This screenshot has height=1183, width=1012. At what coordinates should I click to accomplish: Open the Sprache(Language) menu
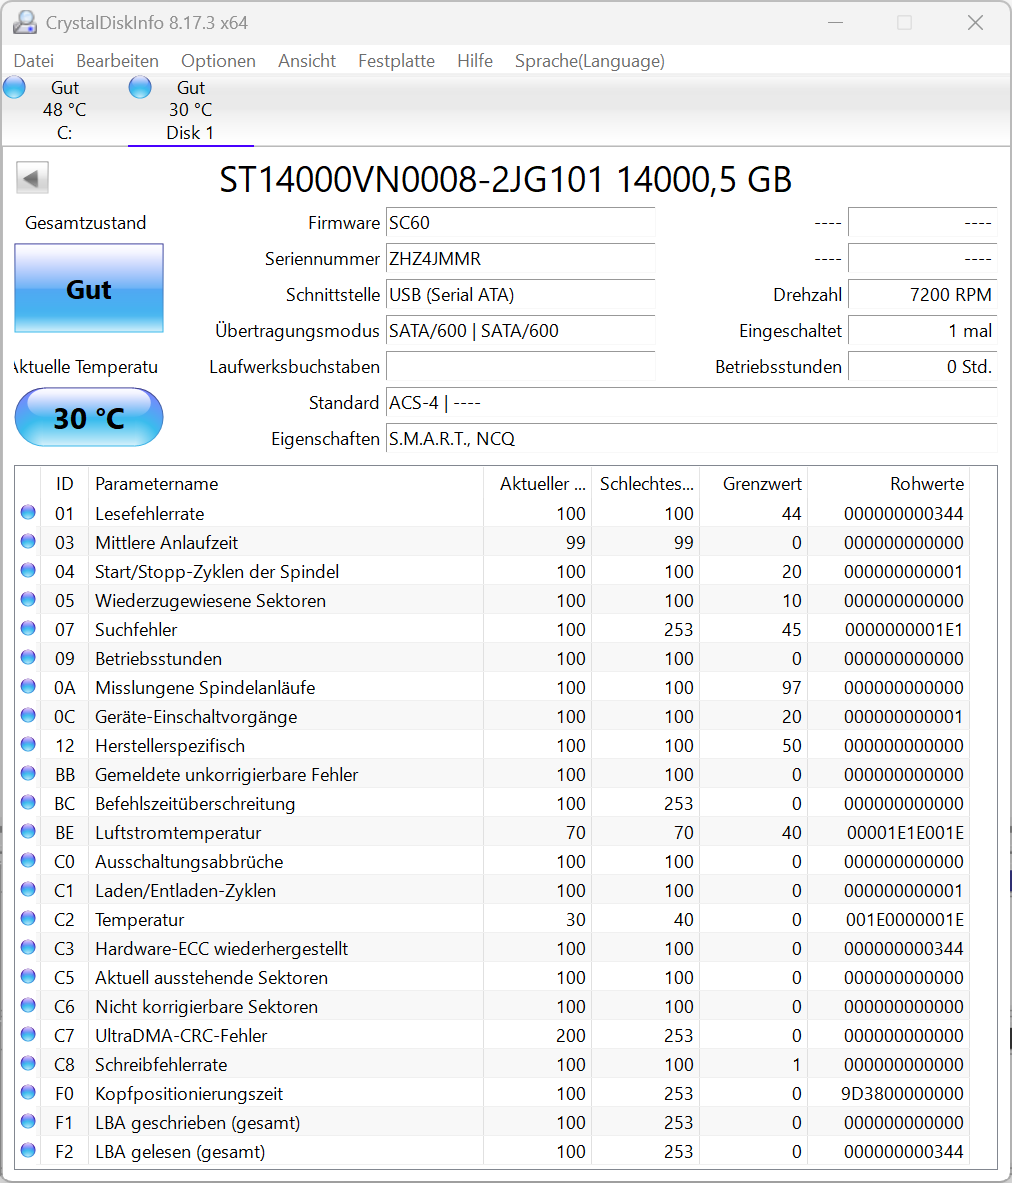[x=589, y=61]
